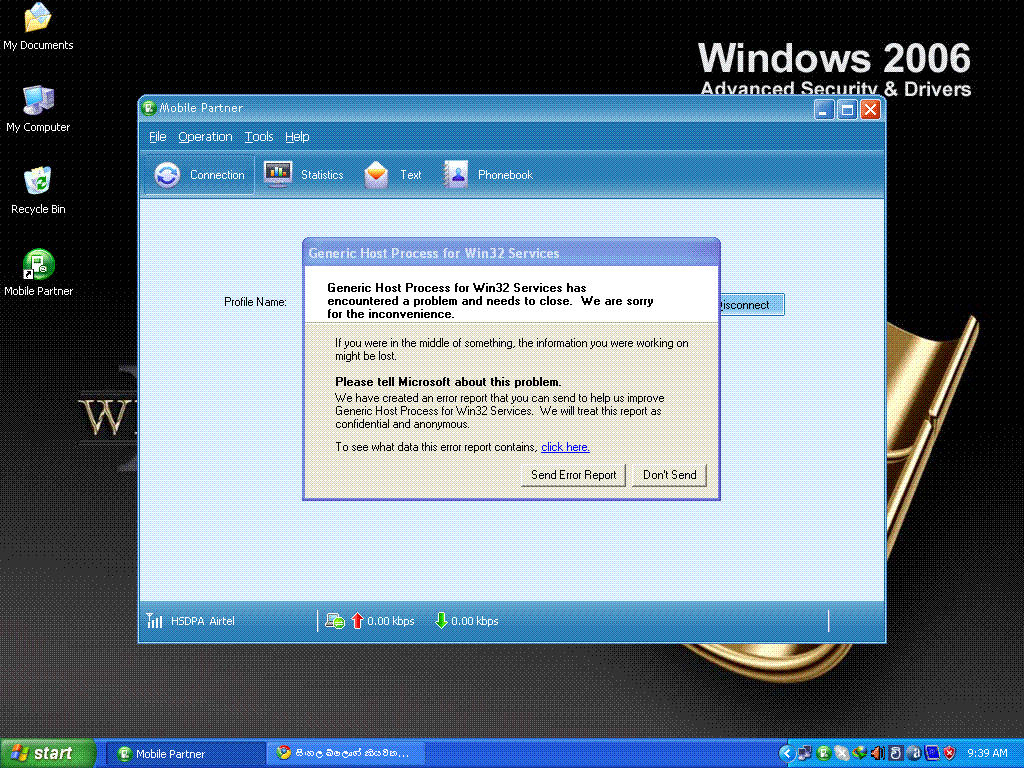Open the File menu
1024x768 pixels.
click(x=157, y=136)
